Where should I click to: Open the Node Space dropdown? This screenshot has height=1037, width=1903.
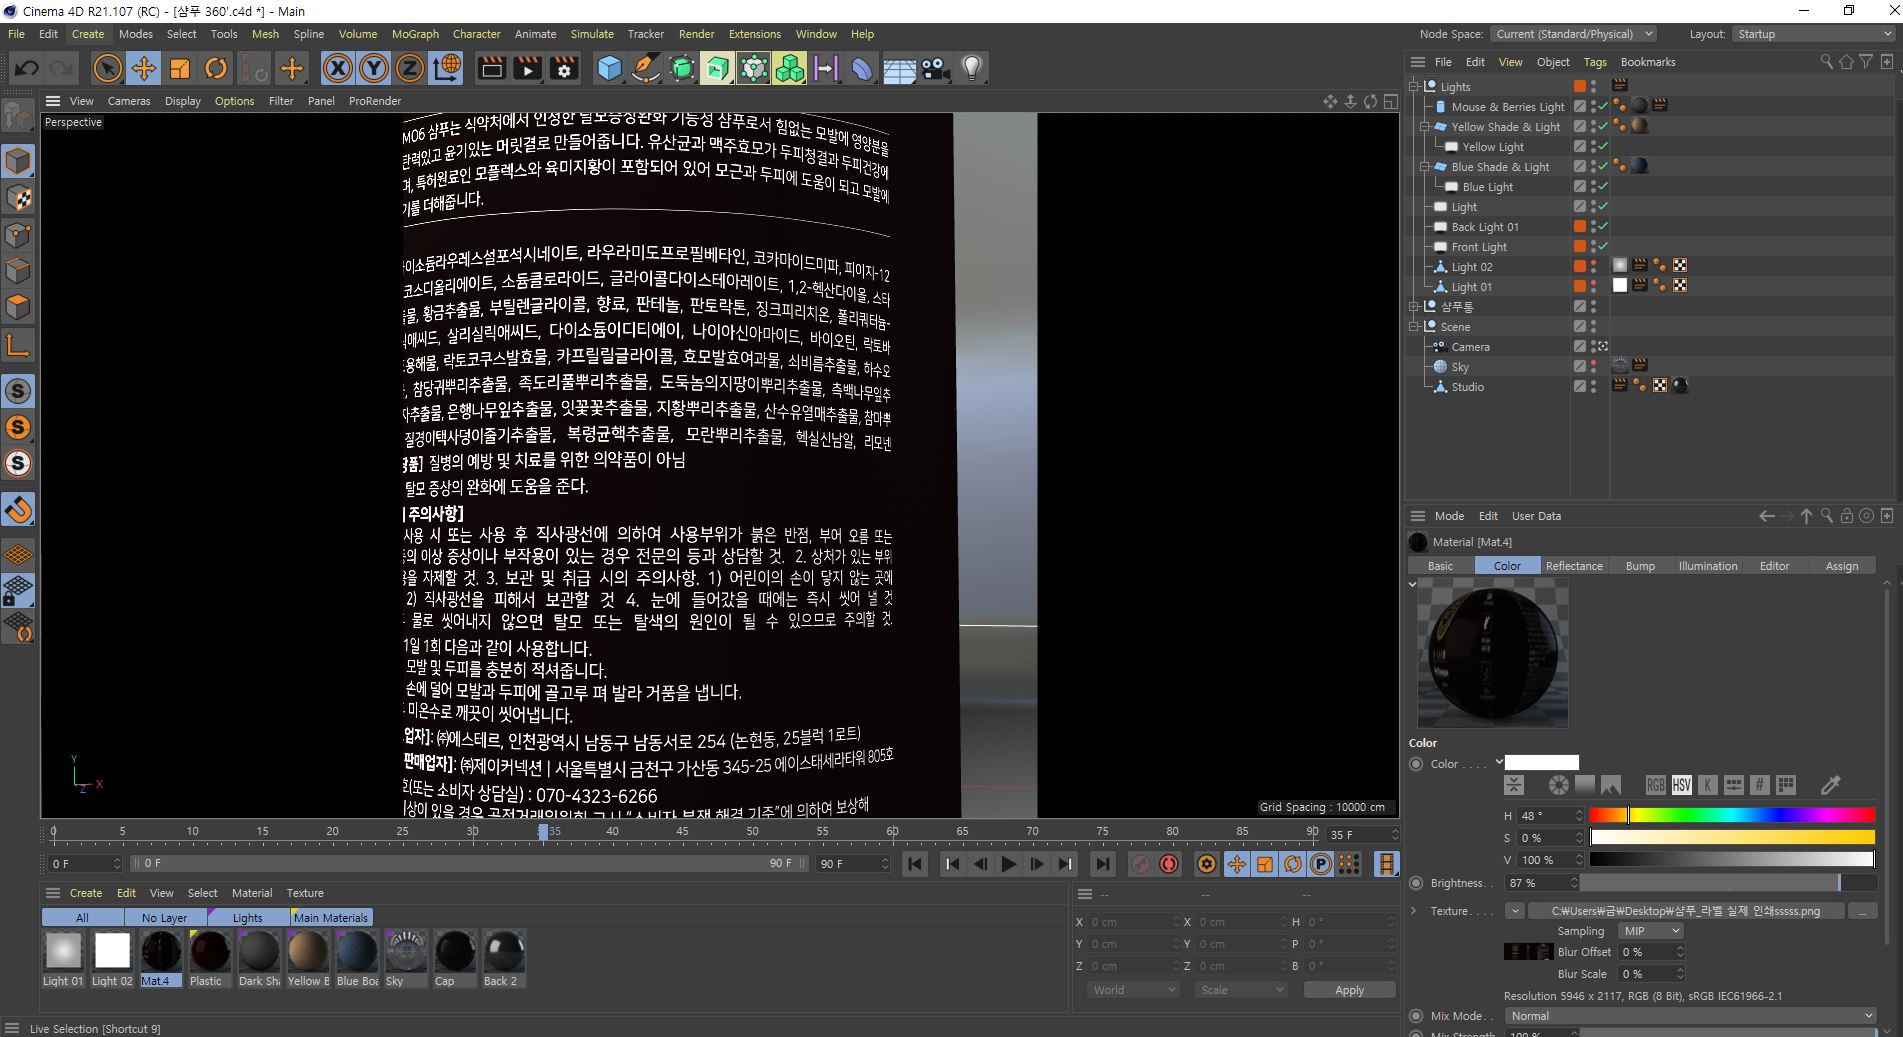coord(1574,34)
